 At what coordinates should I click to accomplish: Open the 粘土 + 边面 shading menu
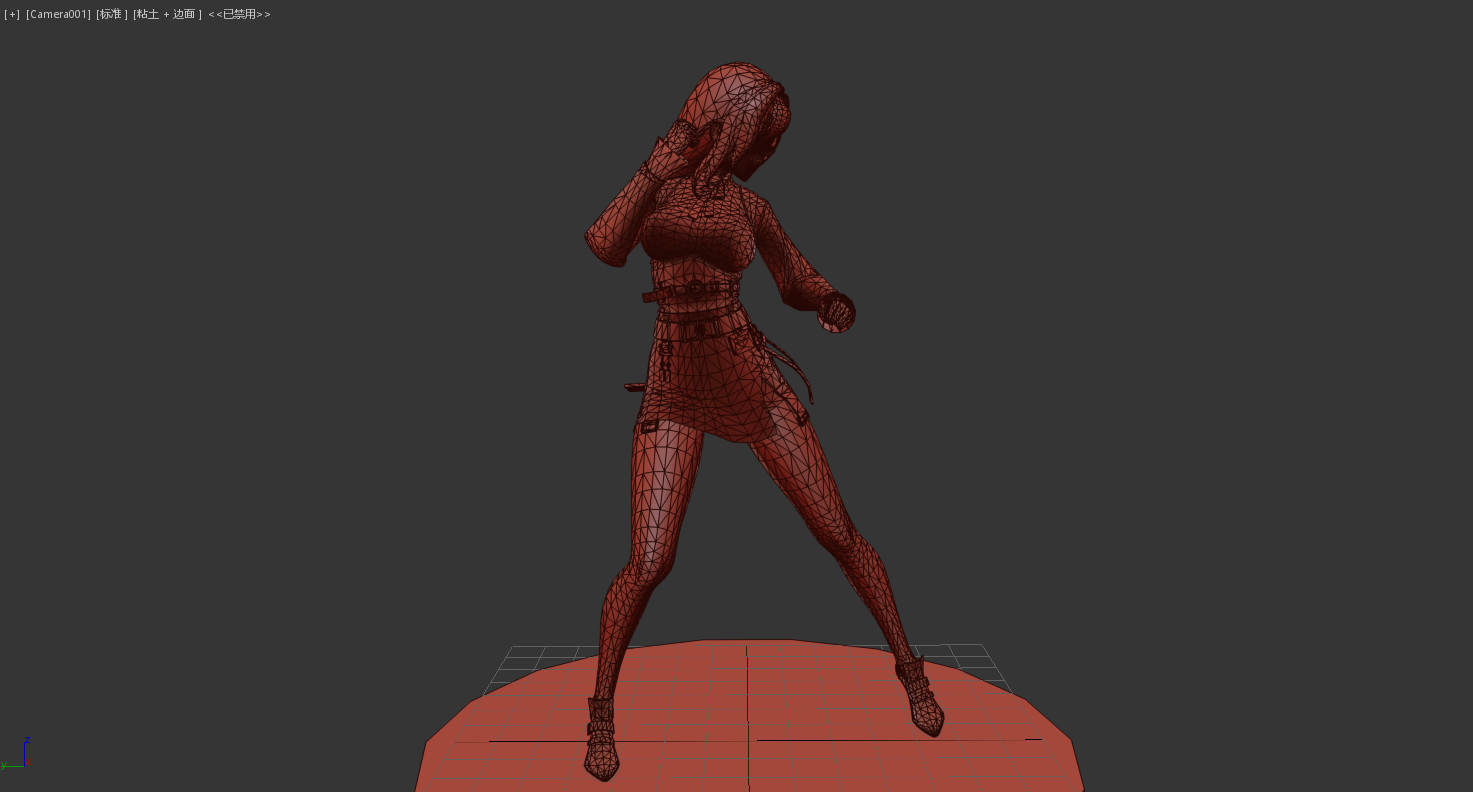(x=167, y=14)
